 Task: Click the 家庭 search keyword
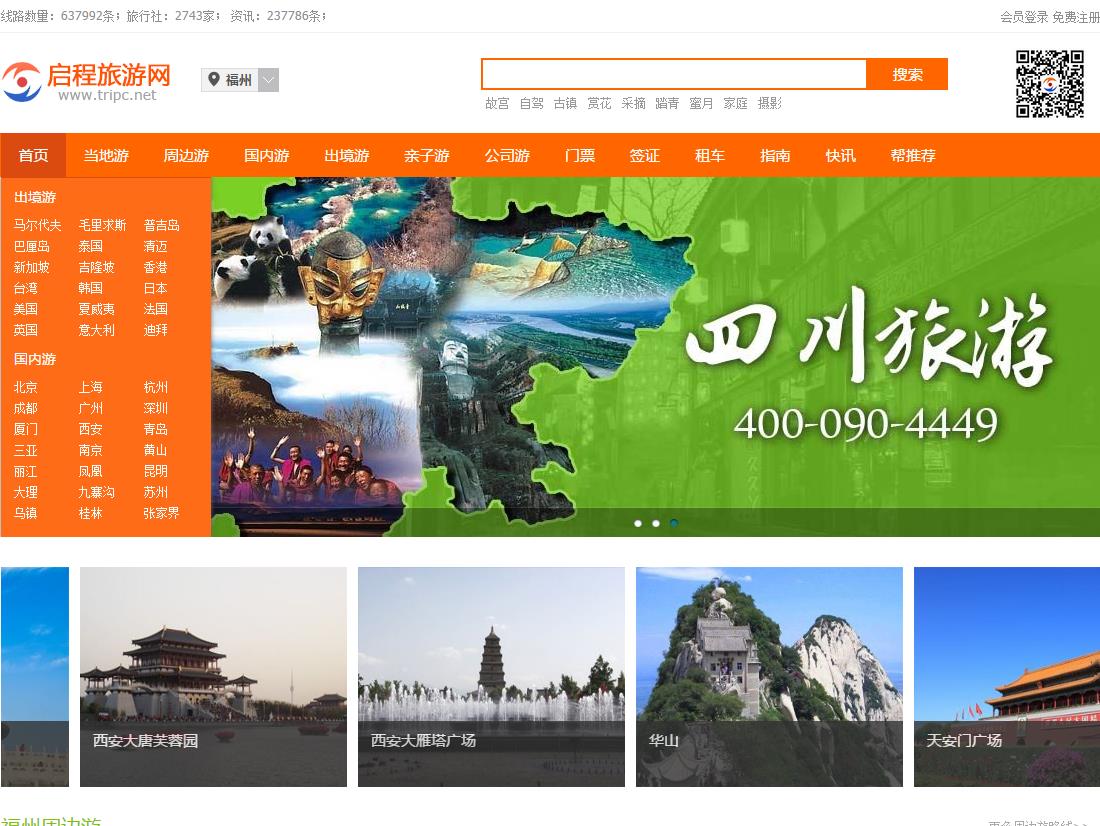[735, 104]
